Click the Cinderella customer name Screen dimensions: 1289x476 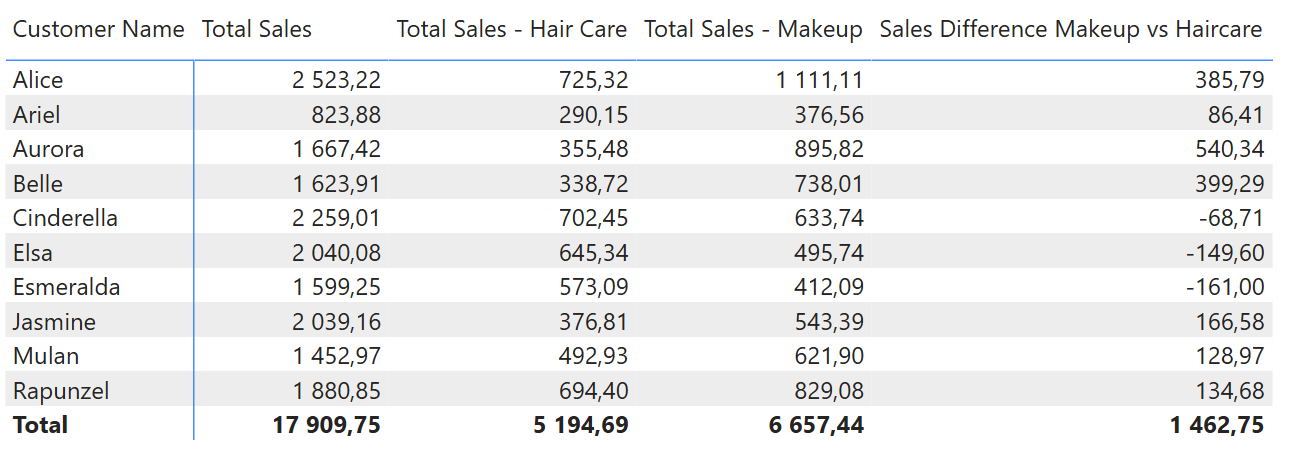65,218
